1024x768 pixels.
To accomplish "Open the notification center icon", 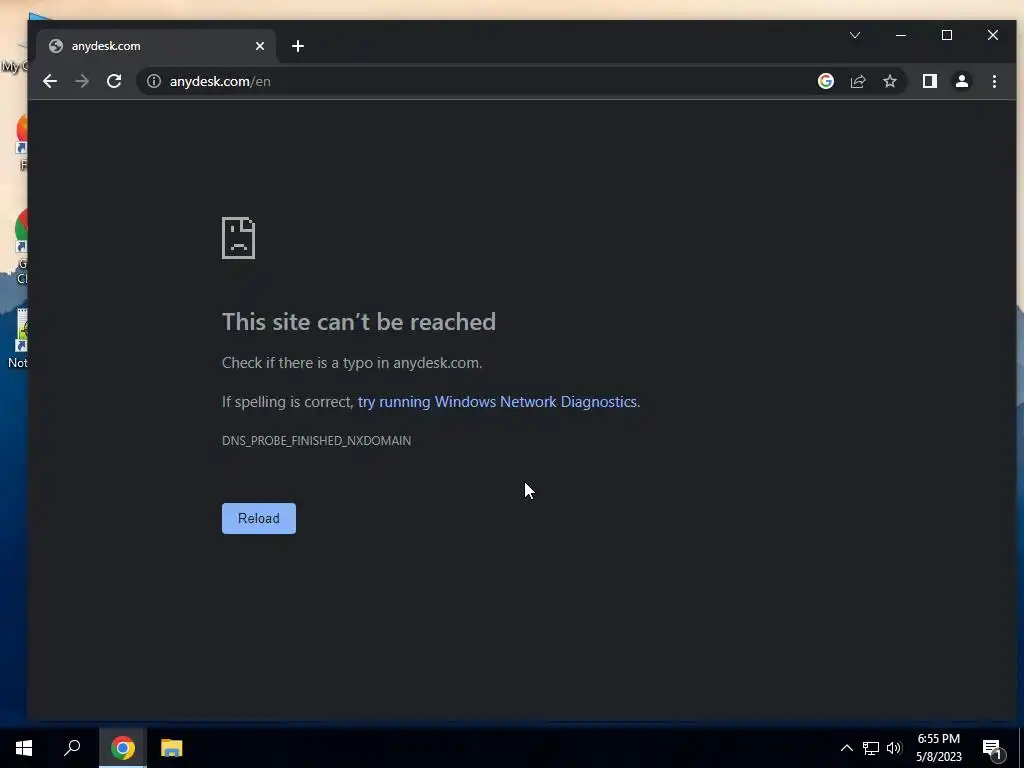I will tap(992, 748).
